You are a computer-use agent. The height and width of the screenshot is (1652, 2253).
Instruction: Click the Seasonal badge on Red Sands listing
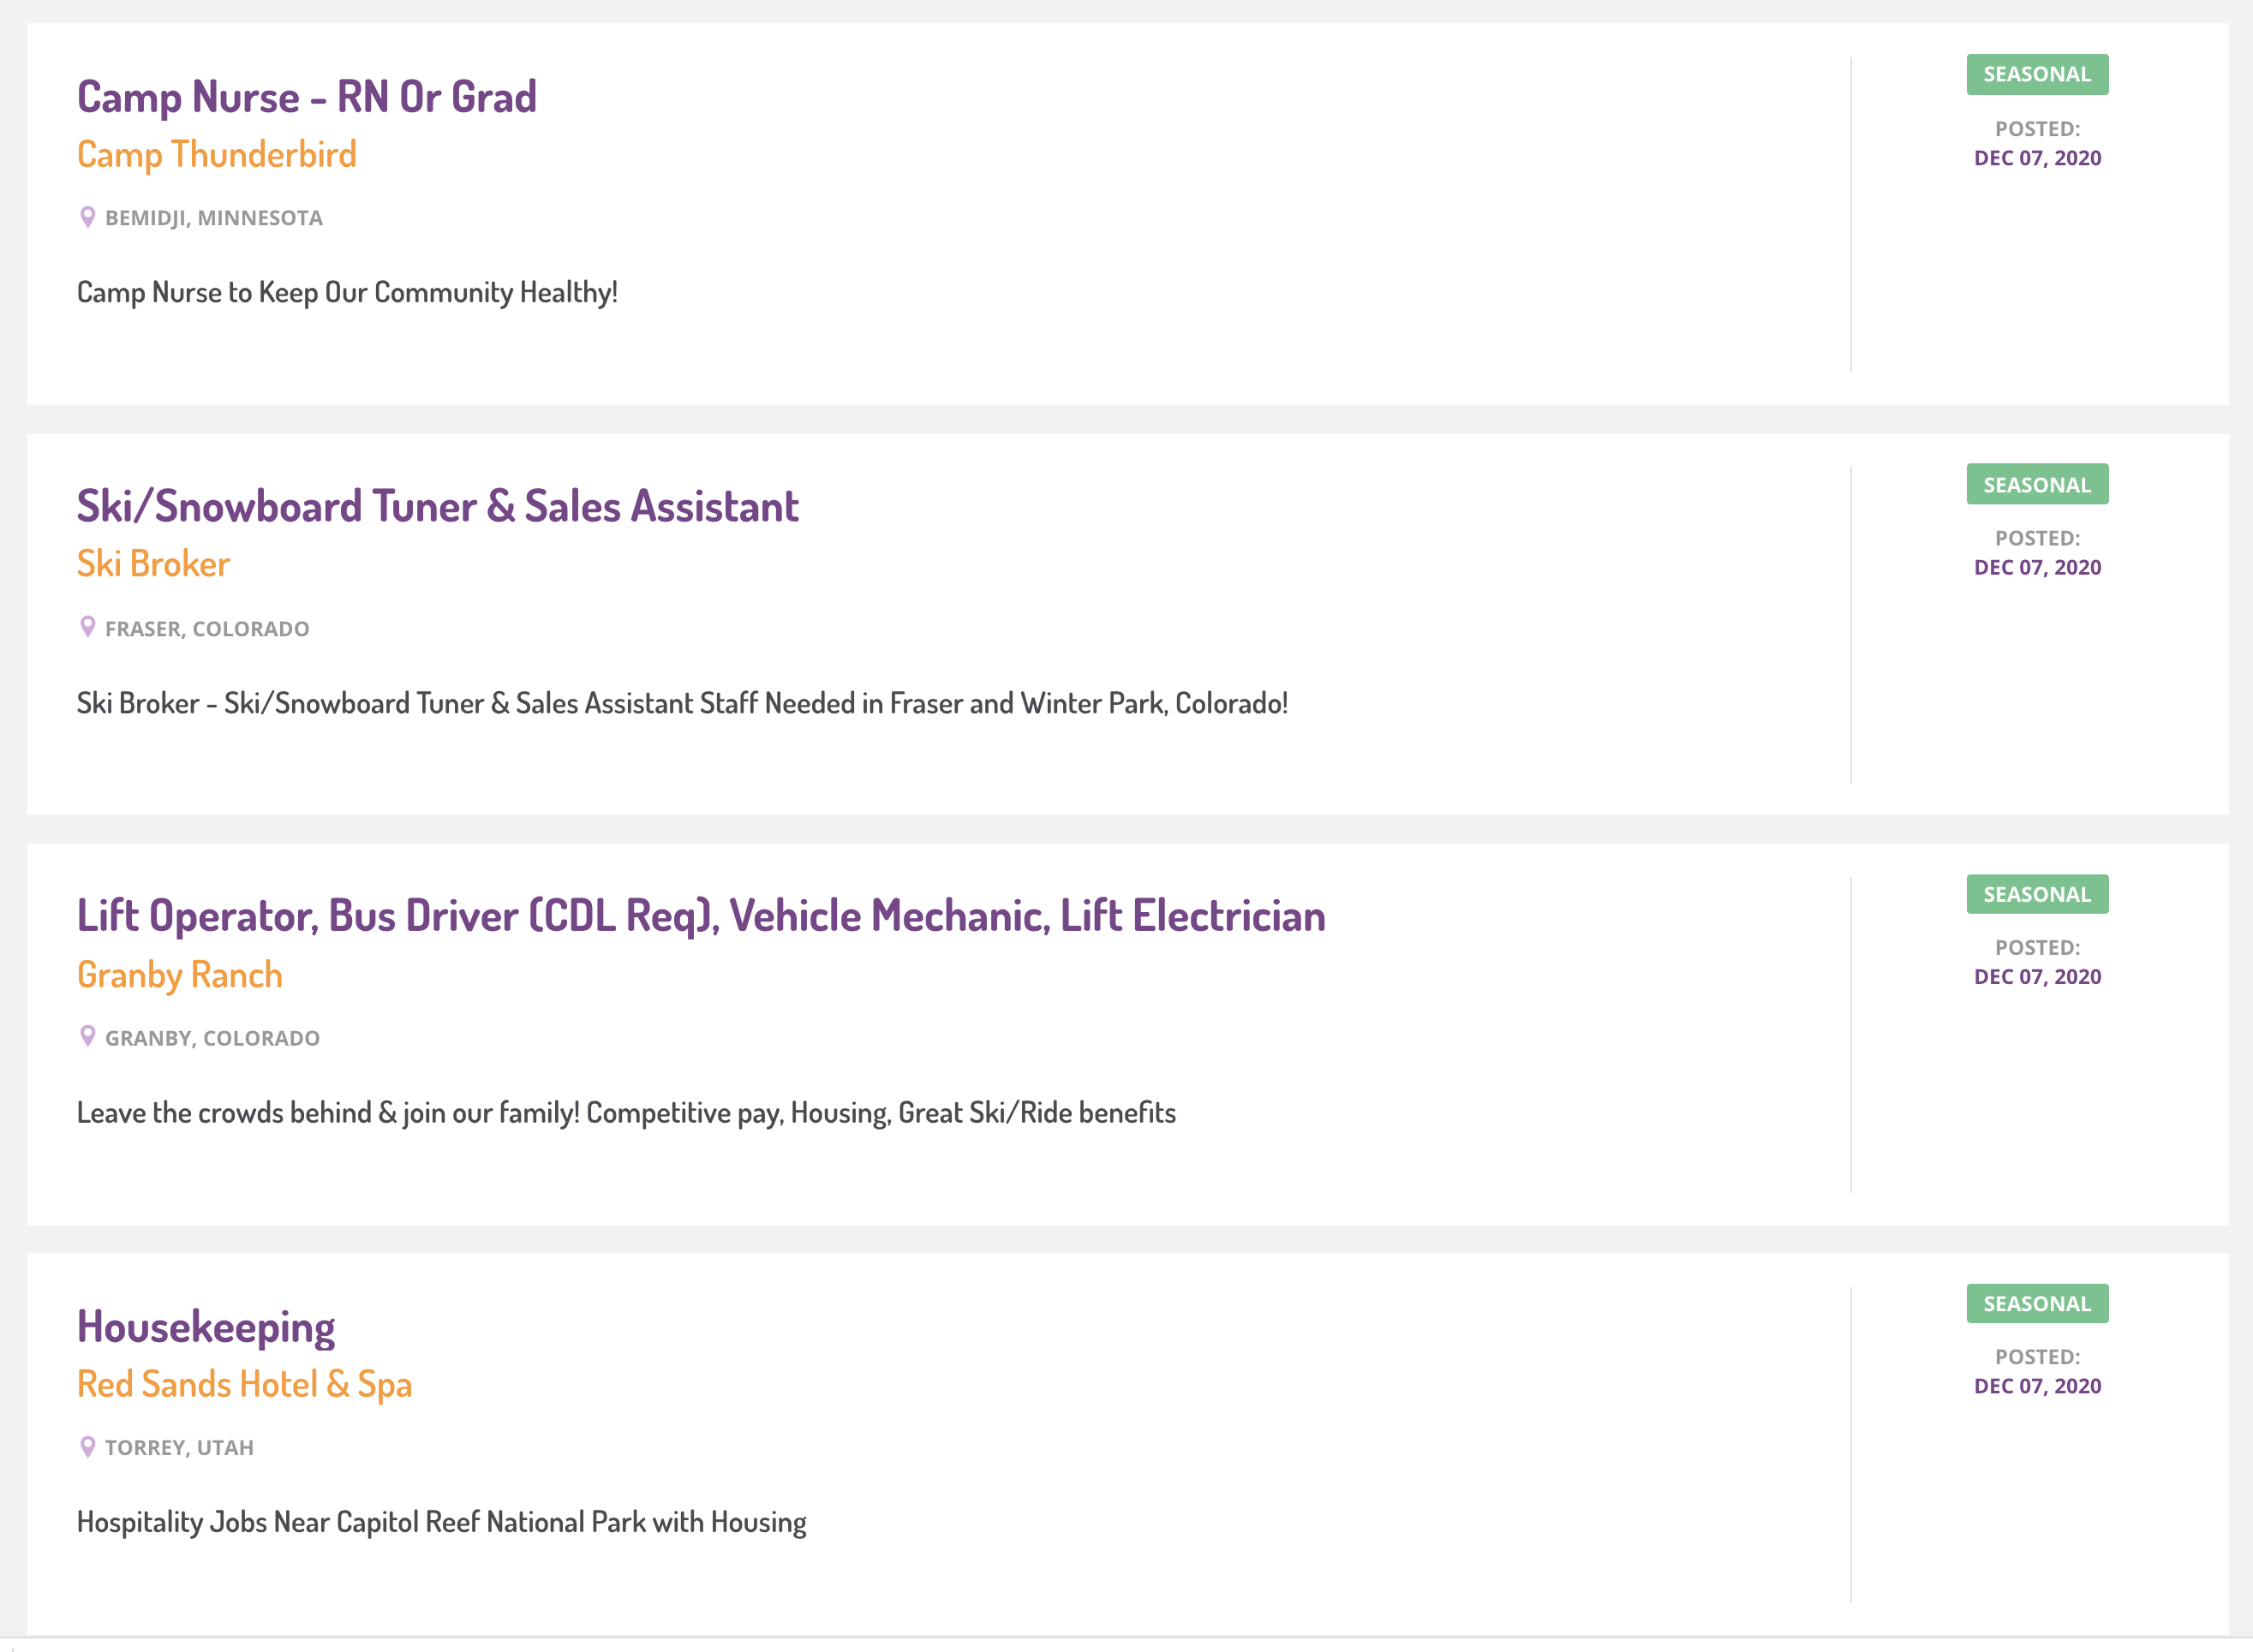pos(2037,1304)
